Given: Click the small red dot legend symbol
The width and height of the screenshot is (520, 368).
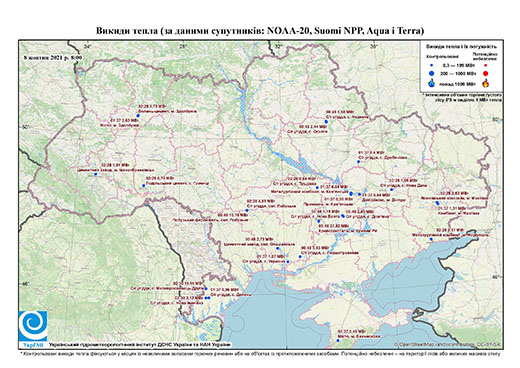Looking at the screenshot, I should [x=485, y=65].
